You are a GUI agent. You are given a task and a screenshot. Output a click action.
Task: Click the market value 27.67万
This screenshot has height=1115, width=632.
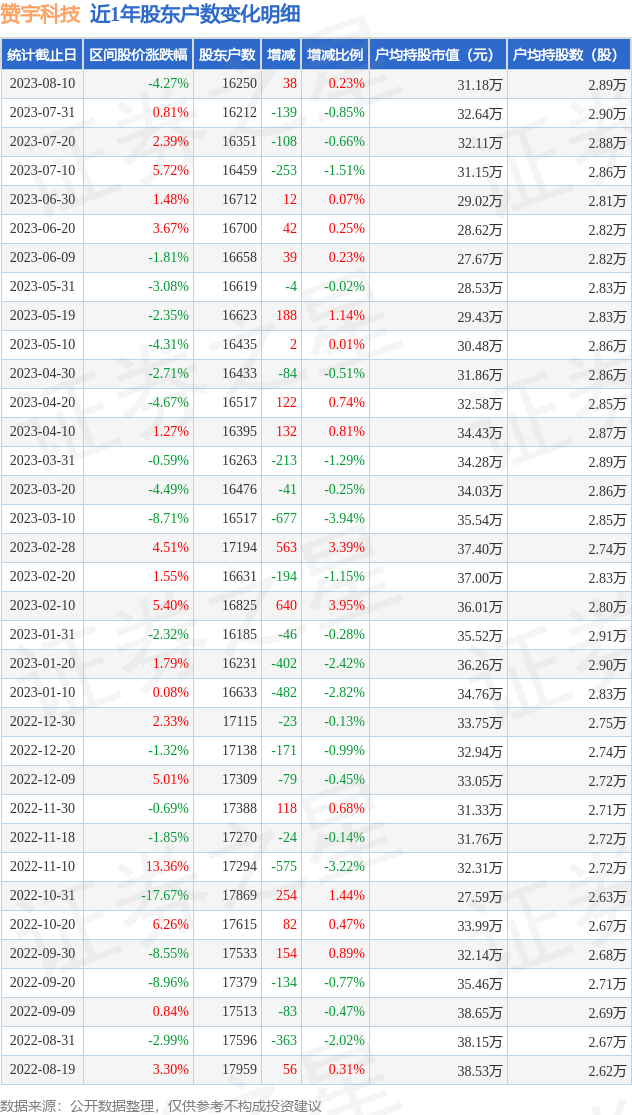point(480,258)
